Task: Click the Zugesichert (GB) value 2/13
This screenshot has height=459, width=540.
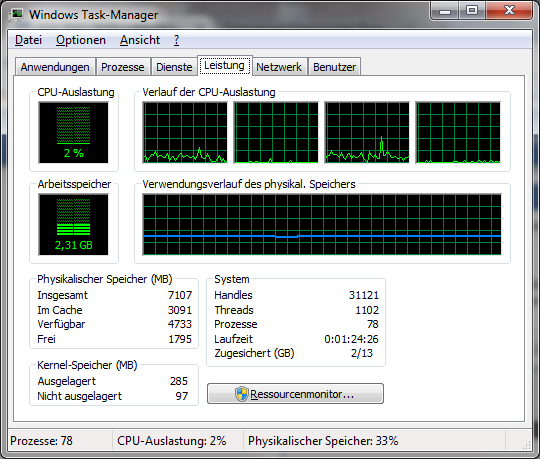Action: pyautogui.click(x=362, y=353)
